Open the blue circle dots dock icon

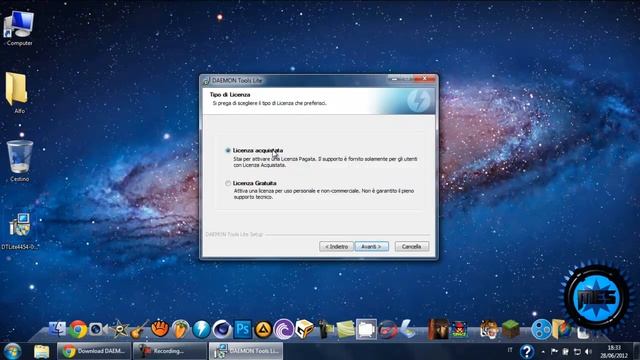pyautogui.click(x=541, y=330)
